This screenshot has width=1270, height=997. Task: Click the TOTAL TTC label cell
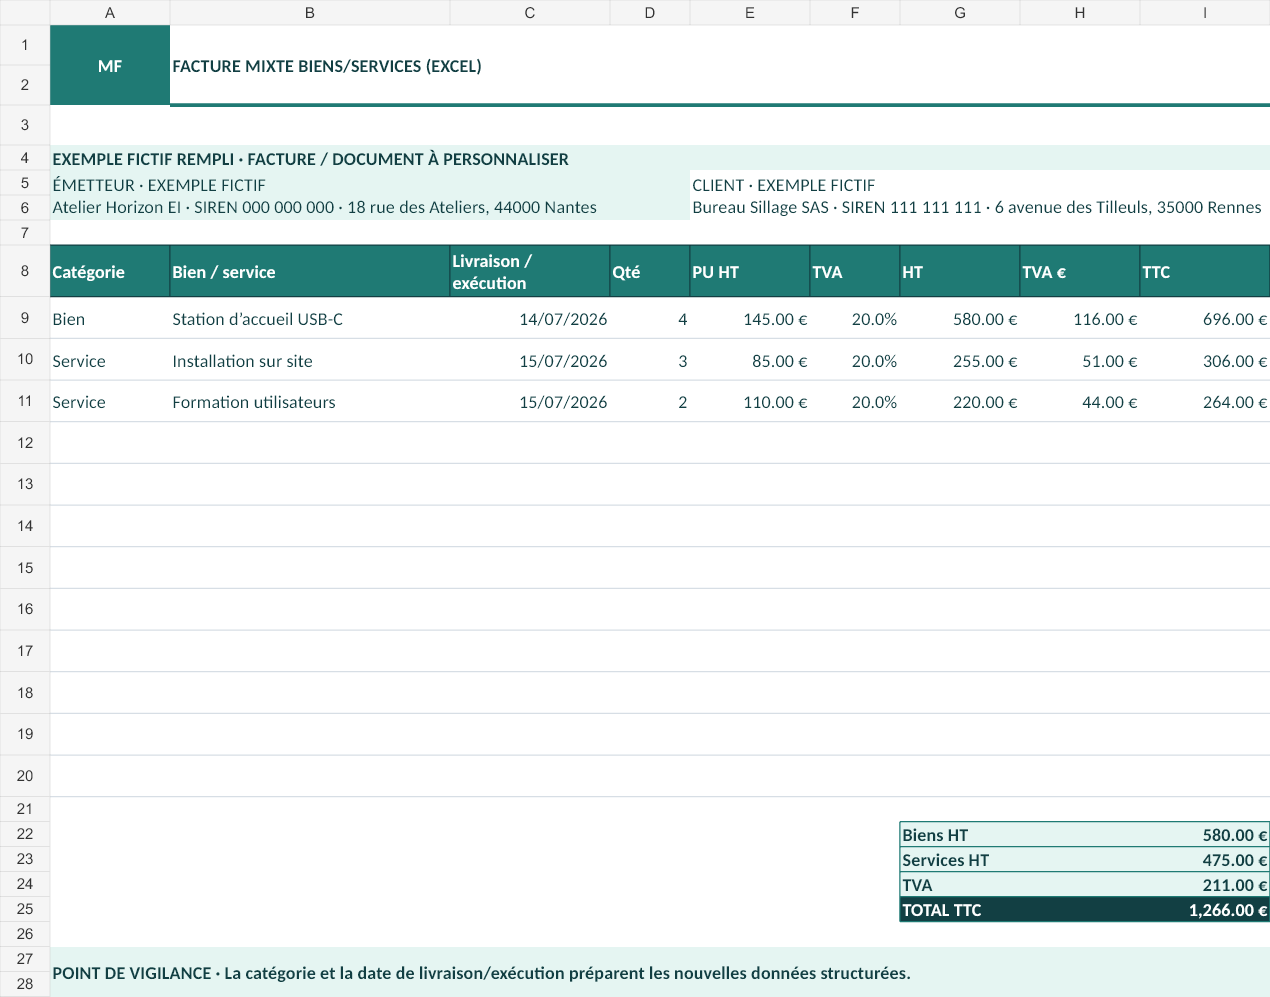(x=1020, y=909)
